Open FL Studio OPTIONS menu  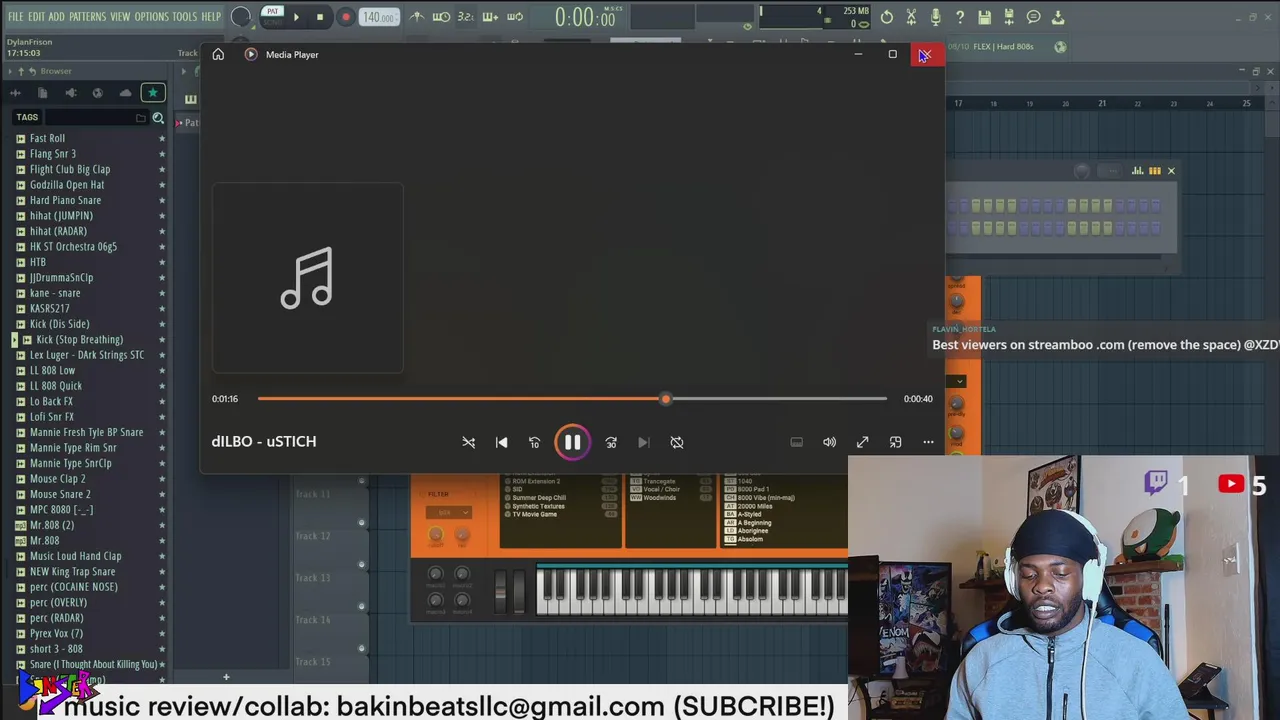click(151, 17)
